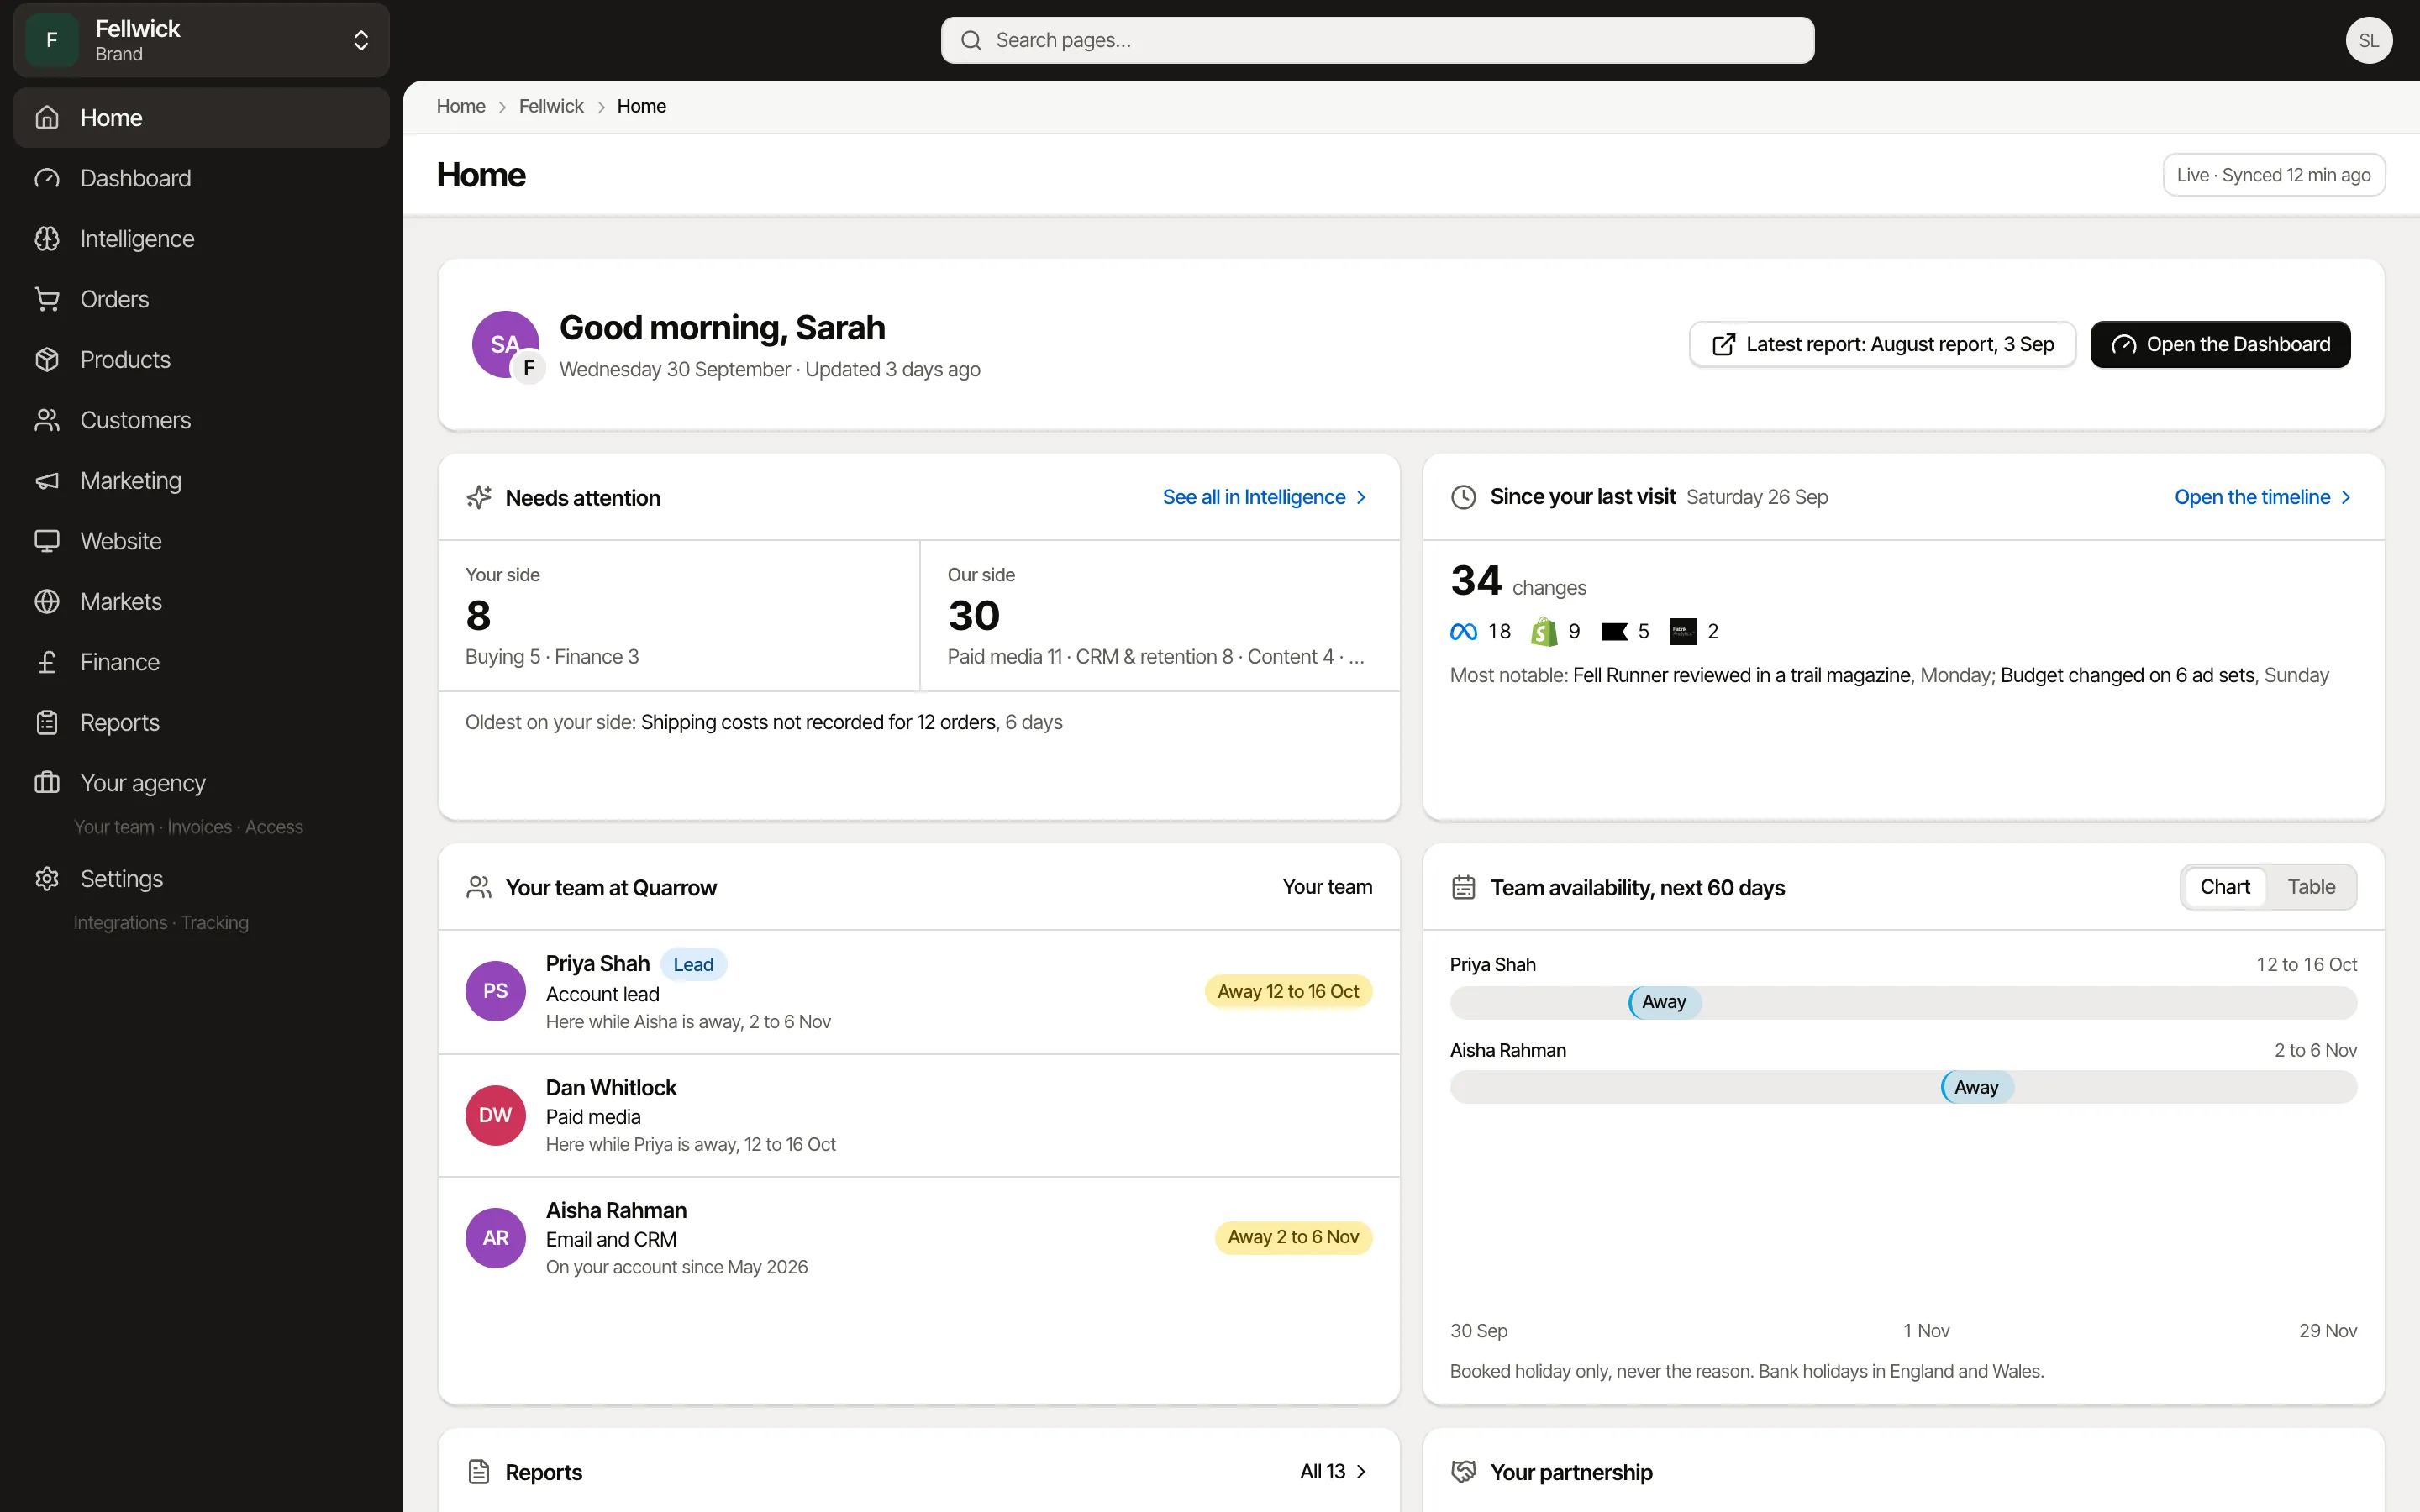Open Your agency briefcase icon

tap(47, 783)
